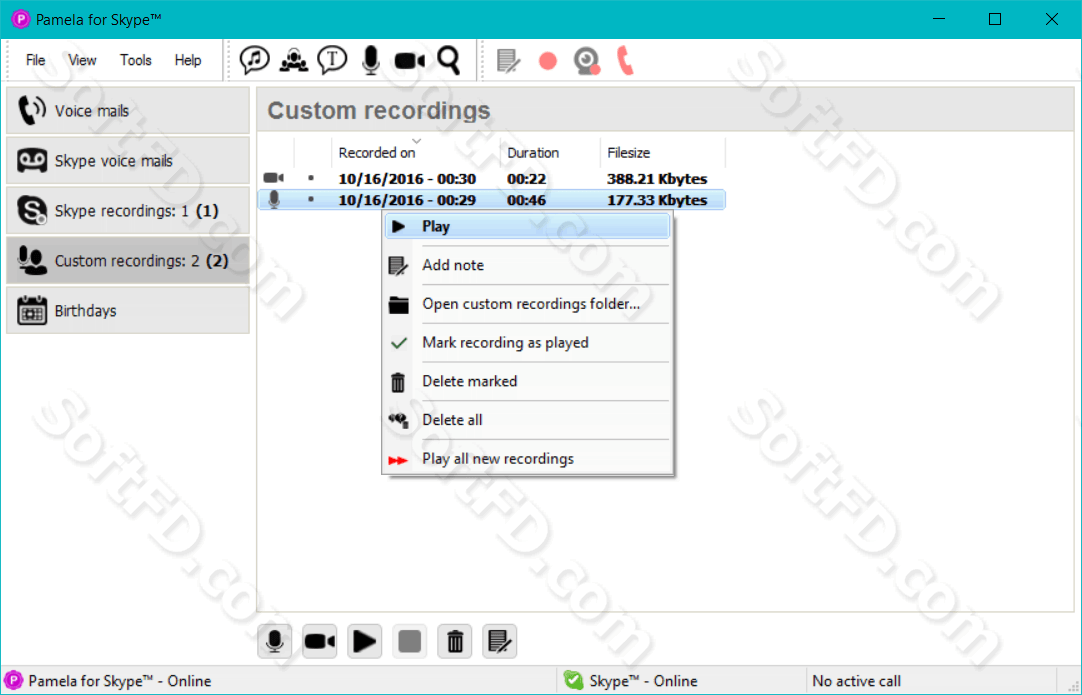Click the microphone icon of 00:29 recording
Screen dimensions: 1082x695
[274, 199]
